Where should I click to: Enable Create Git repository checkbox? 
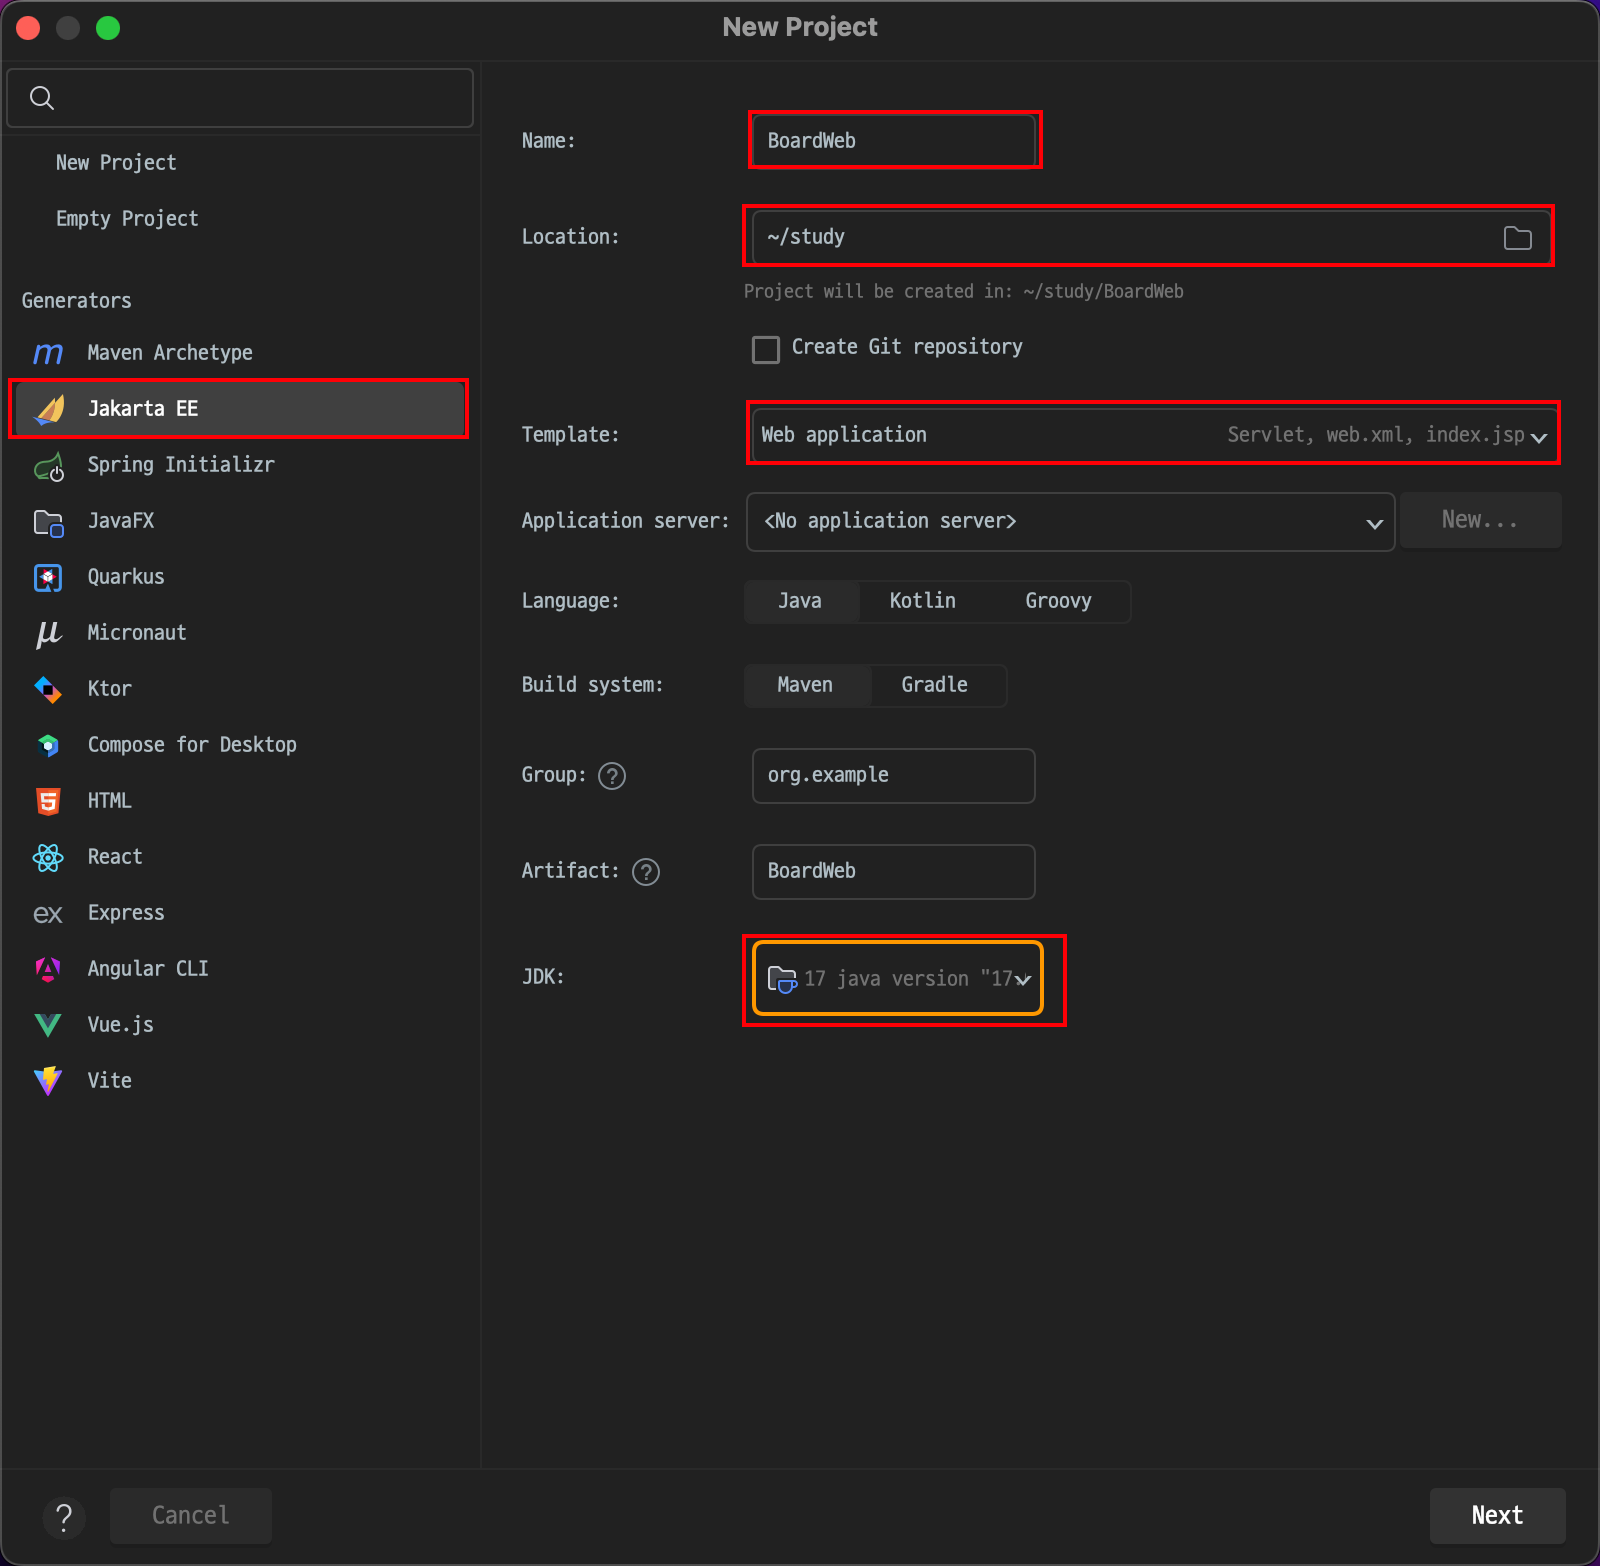coord(766,349)
